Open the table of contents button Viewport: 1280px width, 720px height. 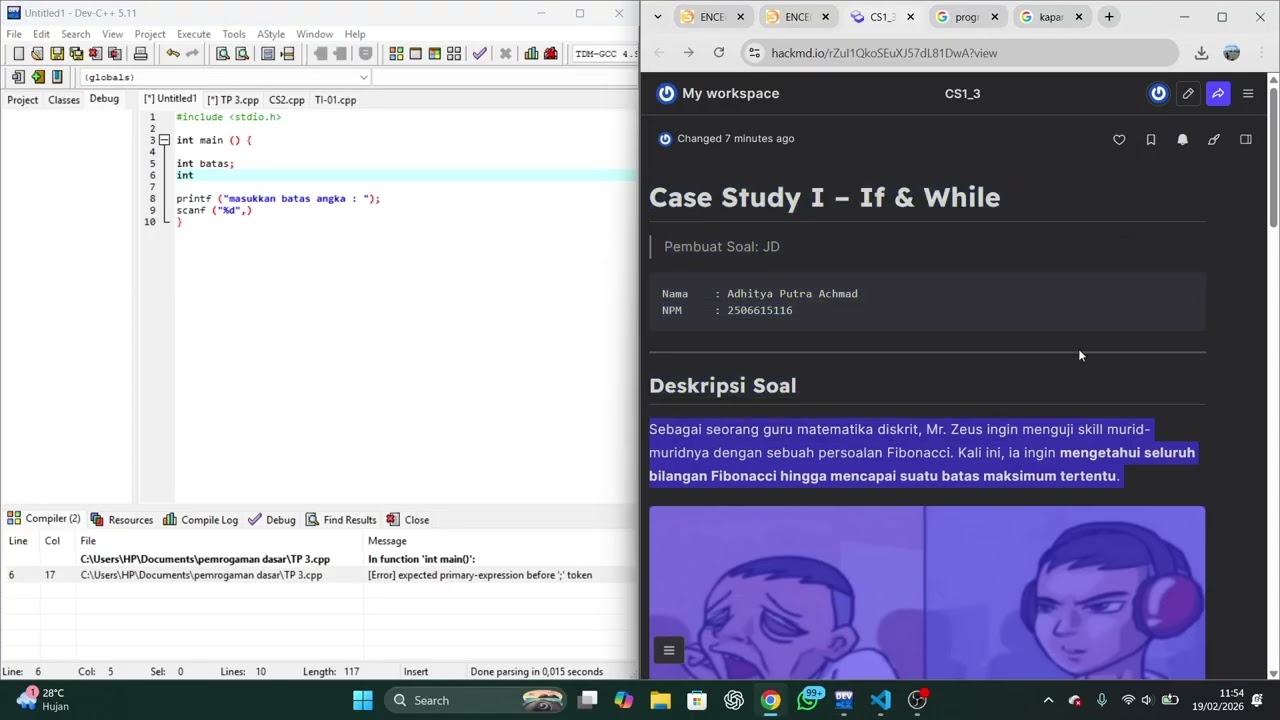click(x=669, y=650)
